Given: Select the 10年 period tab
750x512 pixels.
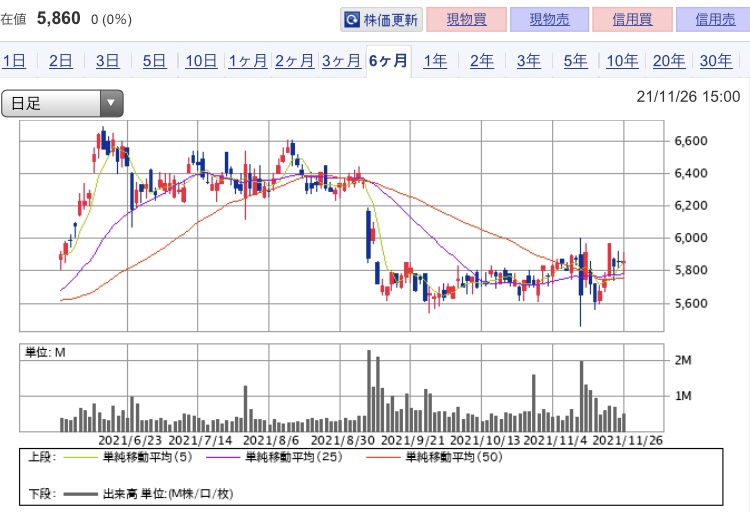Looking at the screenshot, I should [x=622, y=61].
